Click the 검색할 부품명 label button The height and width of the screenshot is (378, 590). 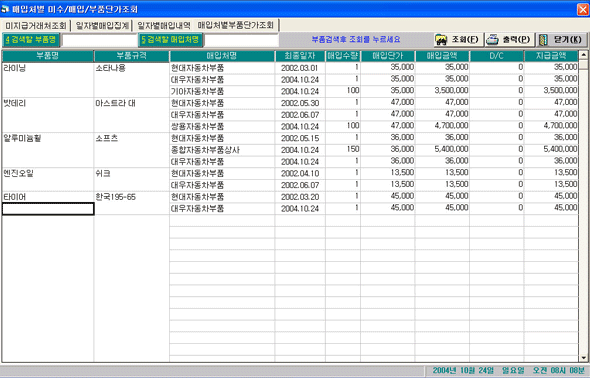[x=31, y=39]
